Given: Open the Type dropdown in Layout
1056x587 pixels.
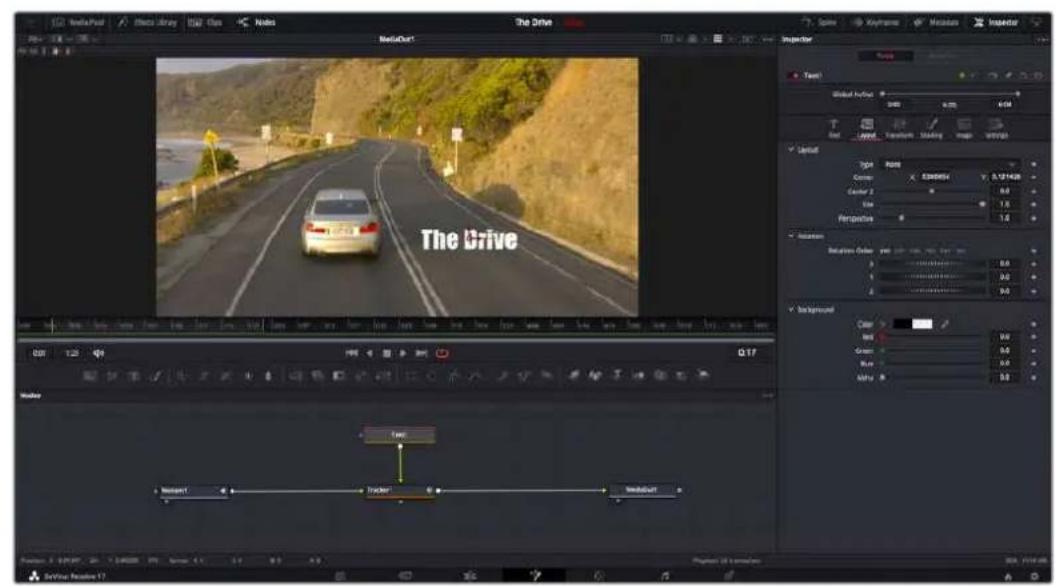Looking at the screenshot, I should [950, 164].
